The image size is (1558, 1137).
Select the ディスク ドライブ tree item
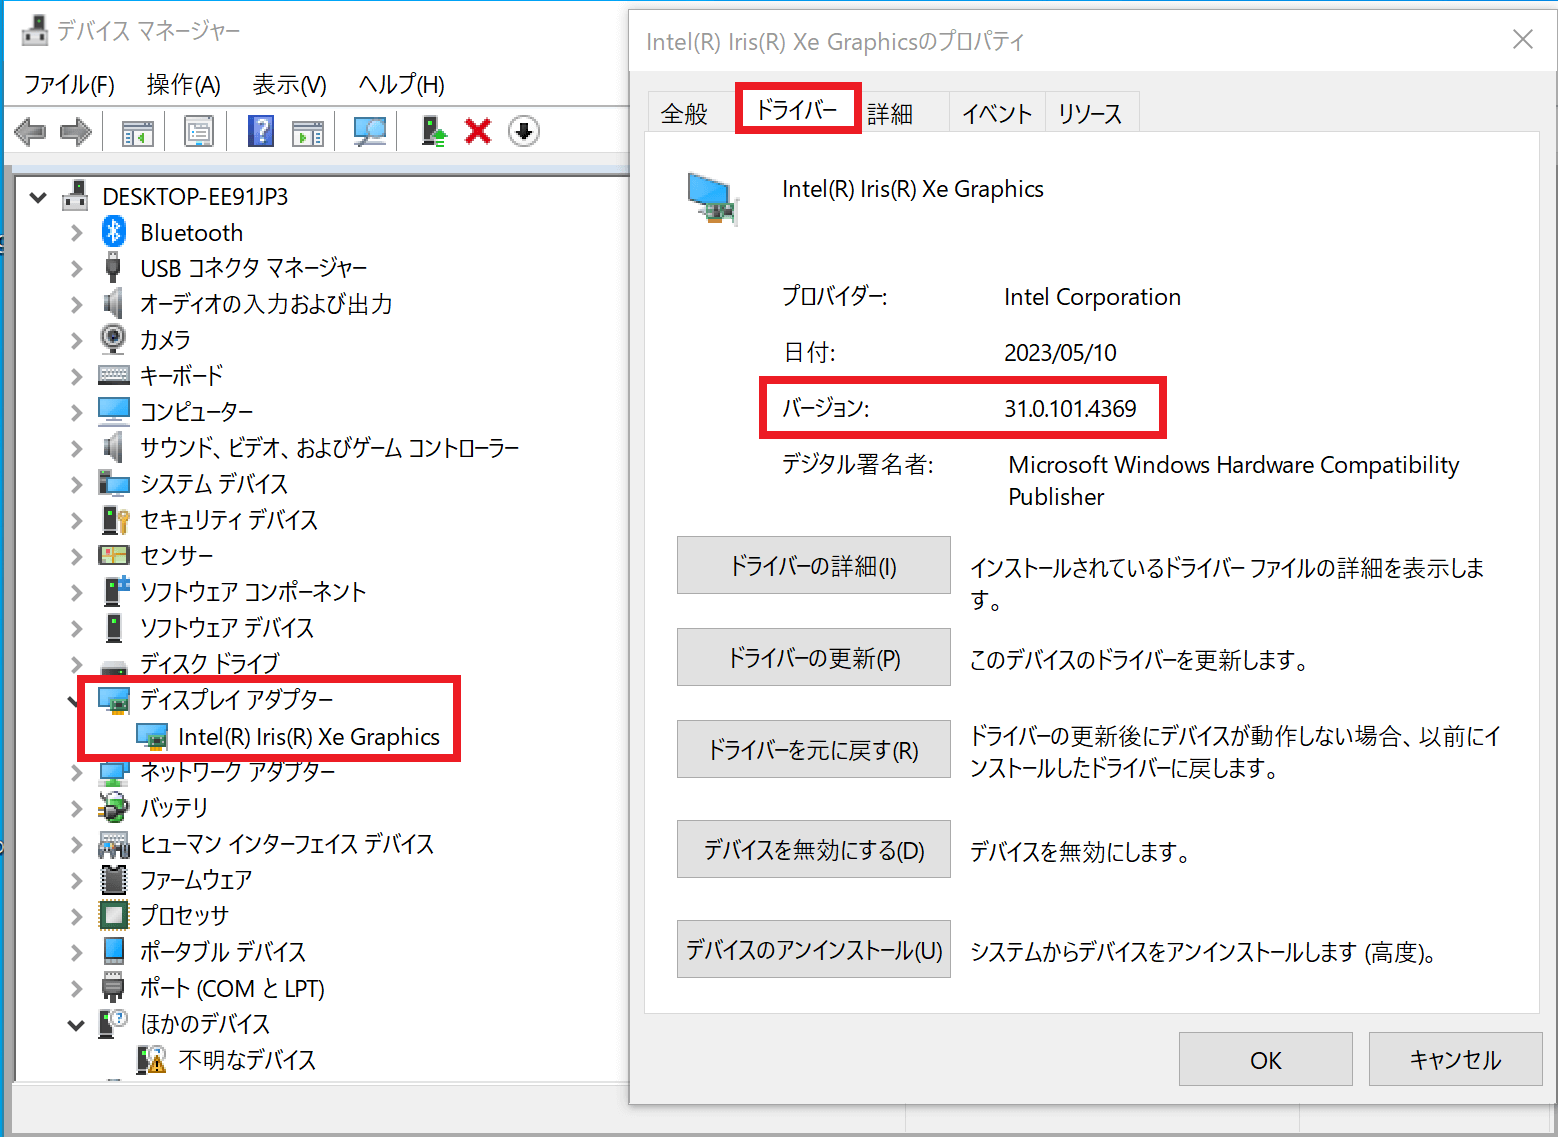click(x=210, y=664)
